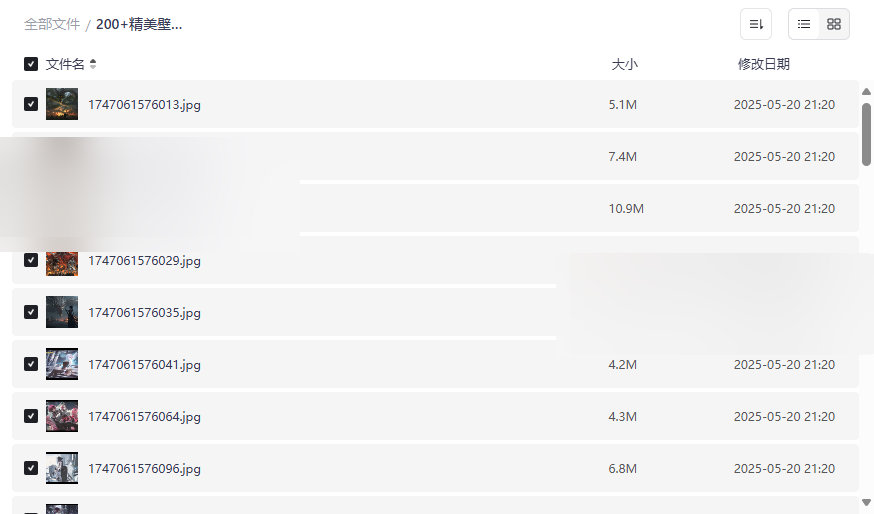Image resolution: width=874 pixels, height=514 pixels.
Task: Click the 200+精美壁... breadcrumb folder
Action: [139, 24]
